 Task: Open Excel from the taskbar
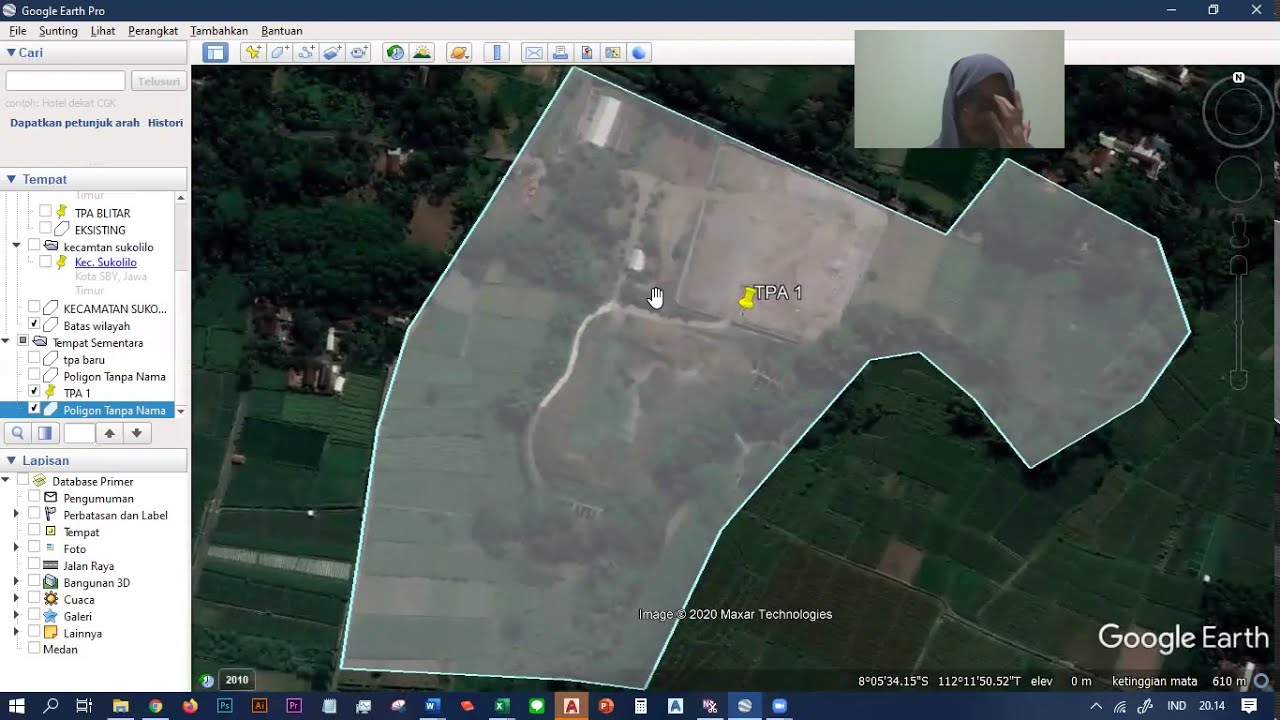point(501,706)
